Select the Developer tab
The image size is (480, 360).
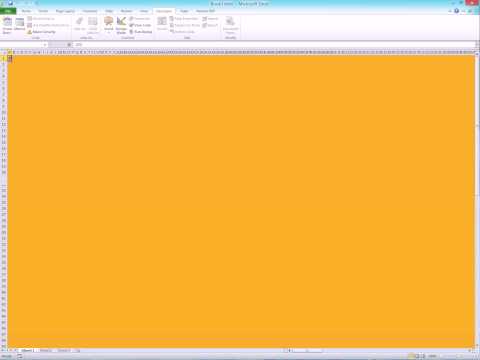coord(164,11)
